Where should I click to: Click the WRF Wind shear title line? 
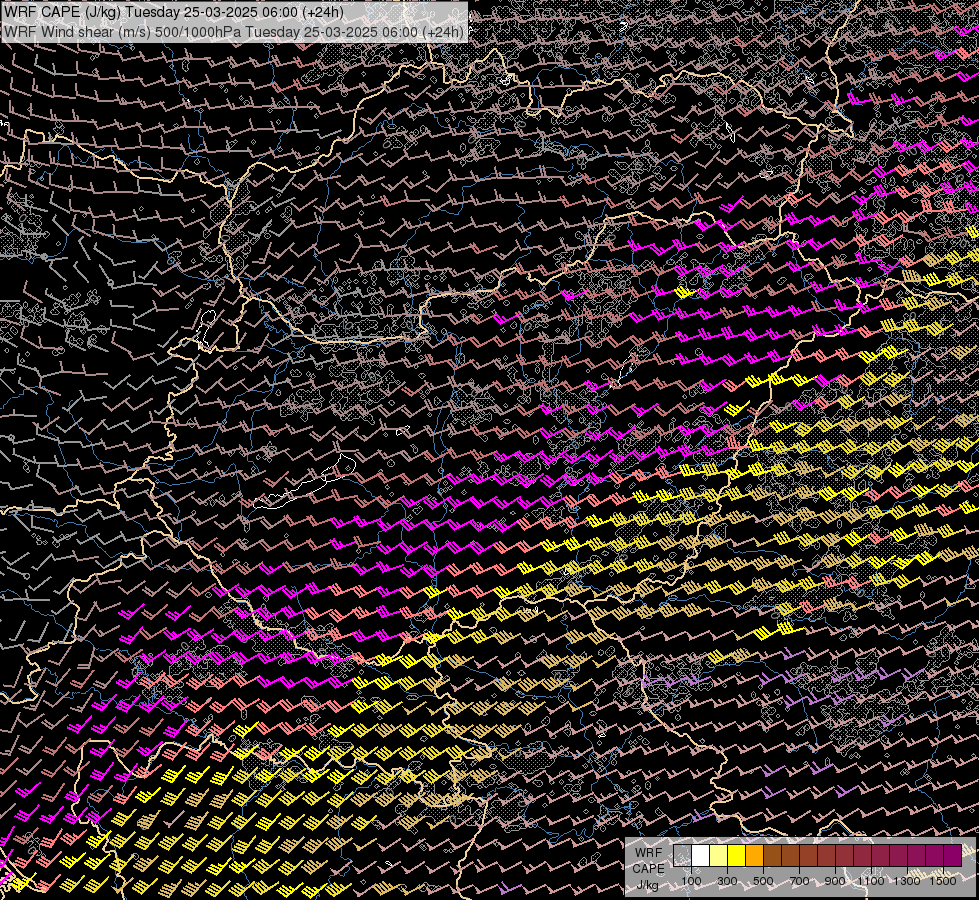click(x=234, y=32)
